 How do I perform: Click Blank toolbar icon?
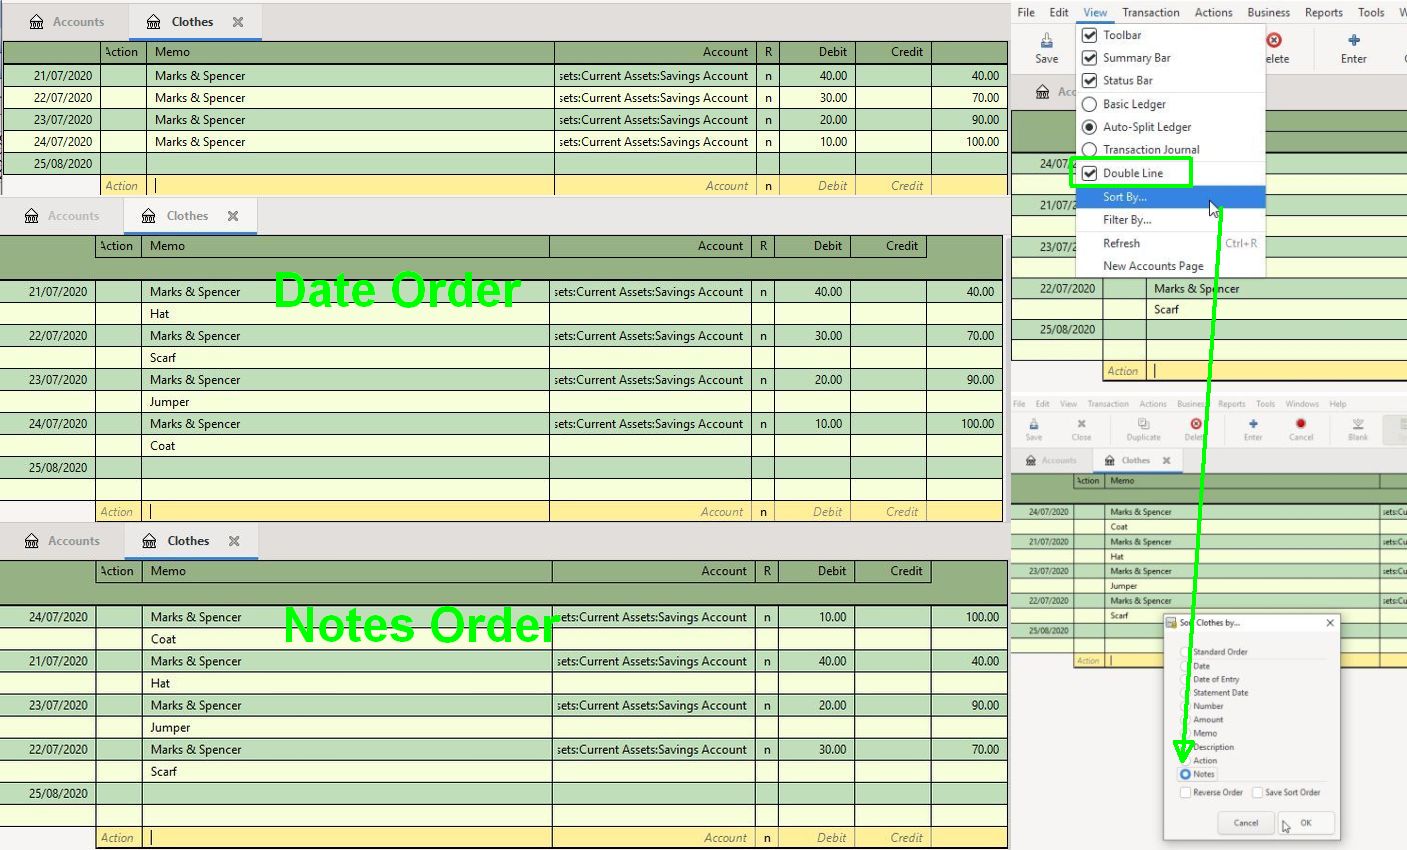click(x=1358, y=424)
